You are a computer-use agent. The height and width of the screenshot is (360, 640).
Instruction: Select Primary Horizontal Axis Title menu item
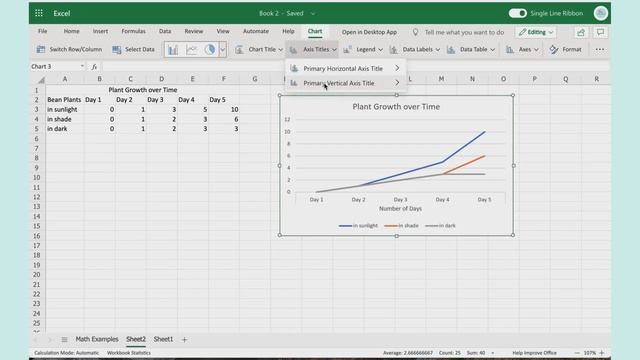click(x=345, y=69)
